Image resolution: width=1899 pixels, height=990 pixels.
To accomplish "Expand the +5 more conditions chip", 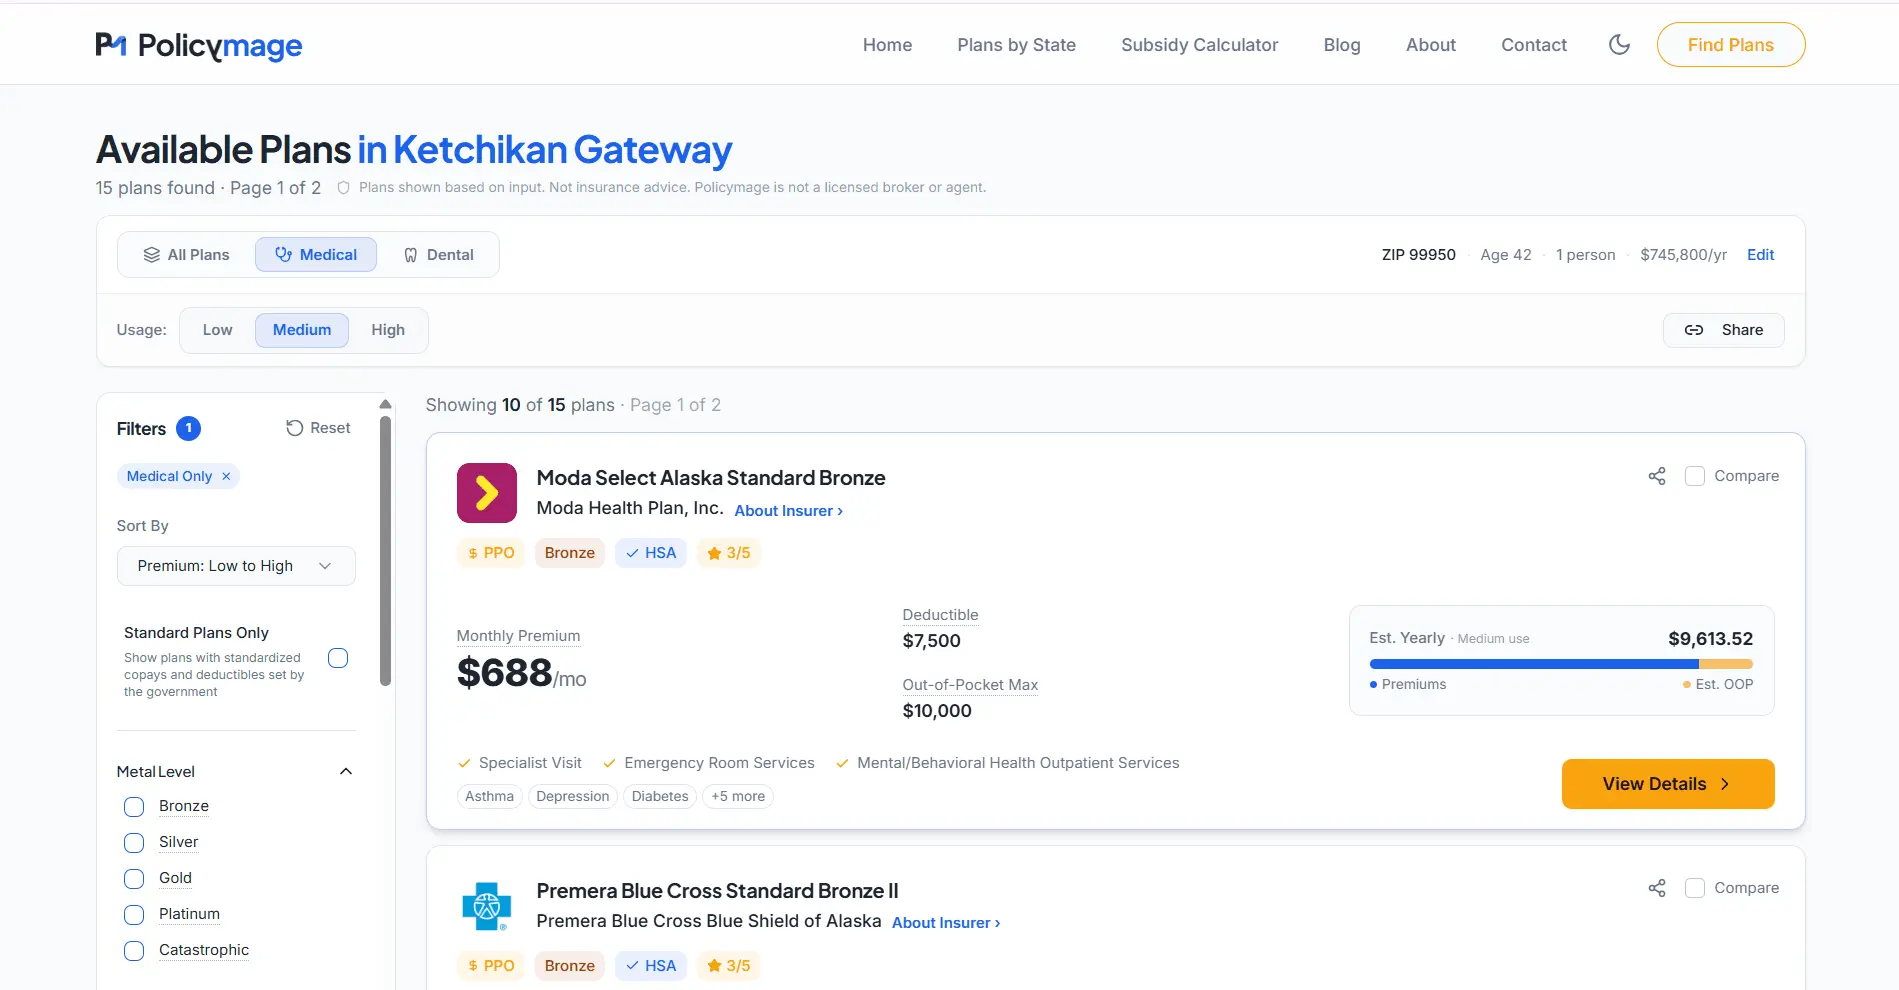I will (738, 797).
